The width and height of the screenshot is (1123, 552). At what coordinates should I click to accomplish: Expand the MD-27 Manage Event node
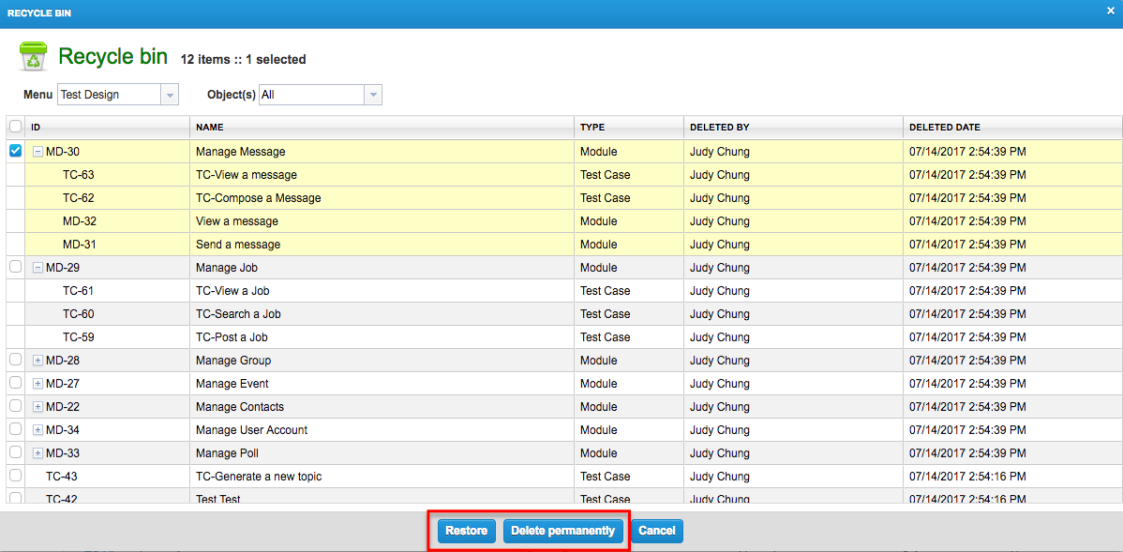38,384
